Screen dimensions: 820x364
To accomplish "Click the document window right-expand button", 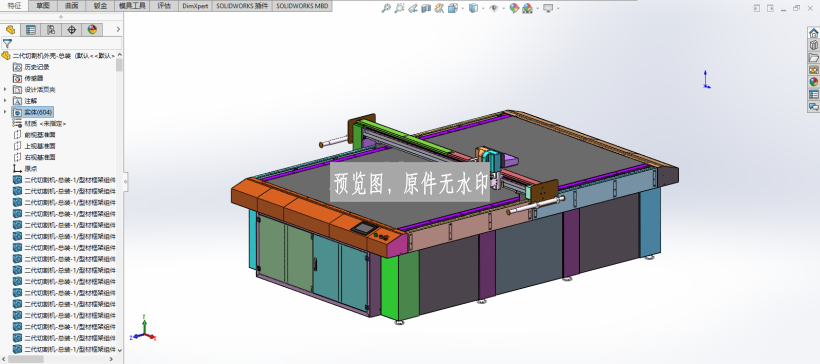I will 770,8.
